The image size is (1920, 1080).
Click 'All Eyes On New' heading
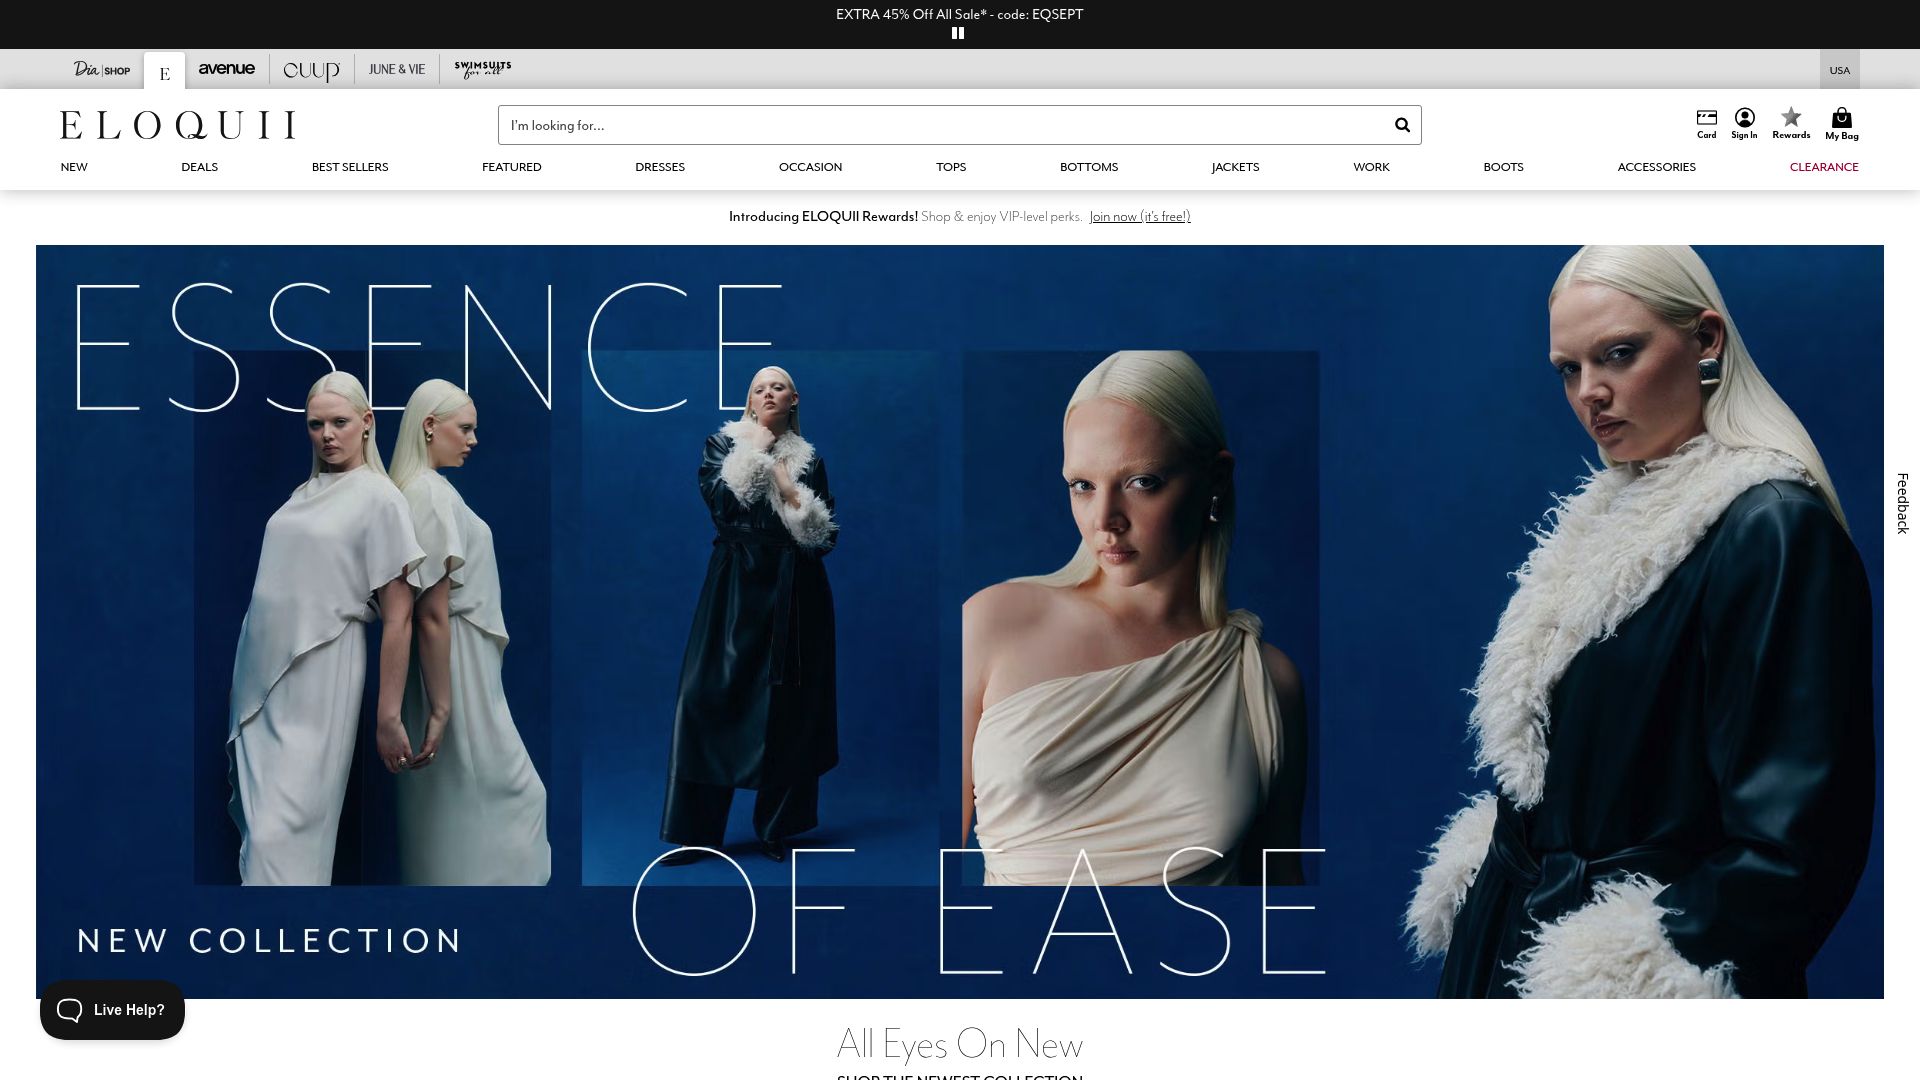point(959,1044)
